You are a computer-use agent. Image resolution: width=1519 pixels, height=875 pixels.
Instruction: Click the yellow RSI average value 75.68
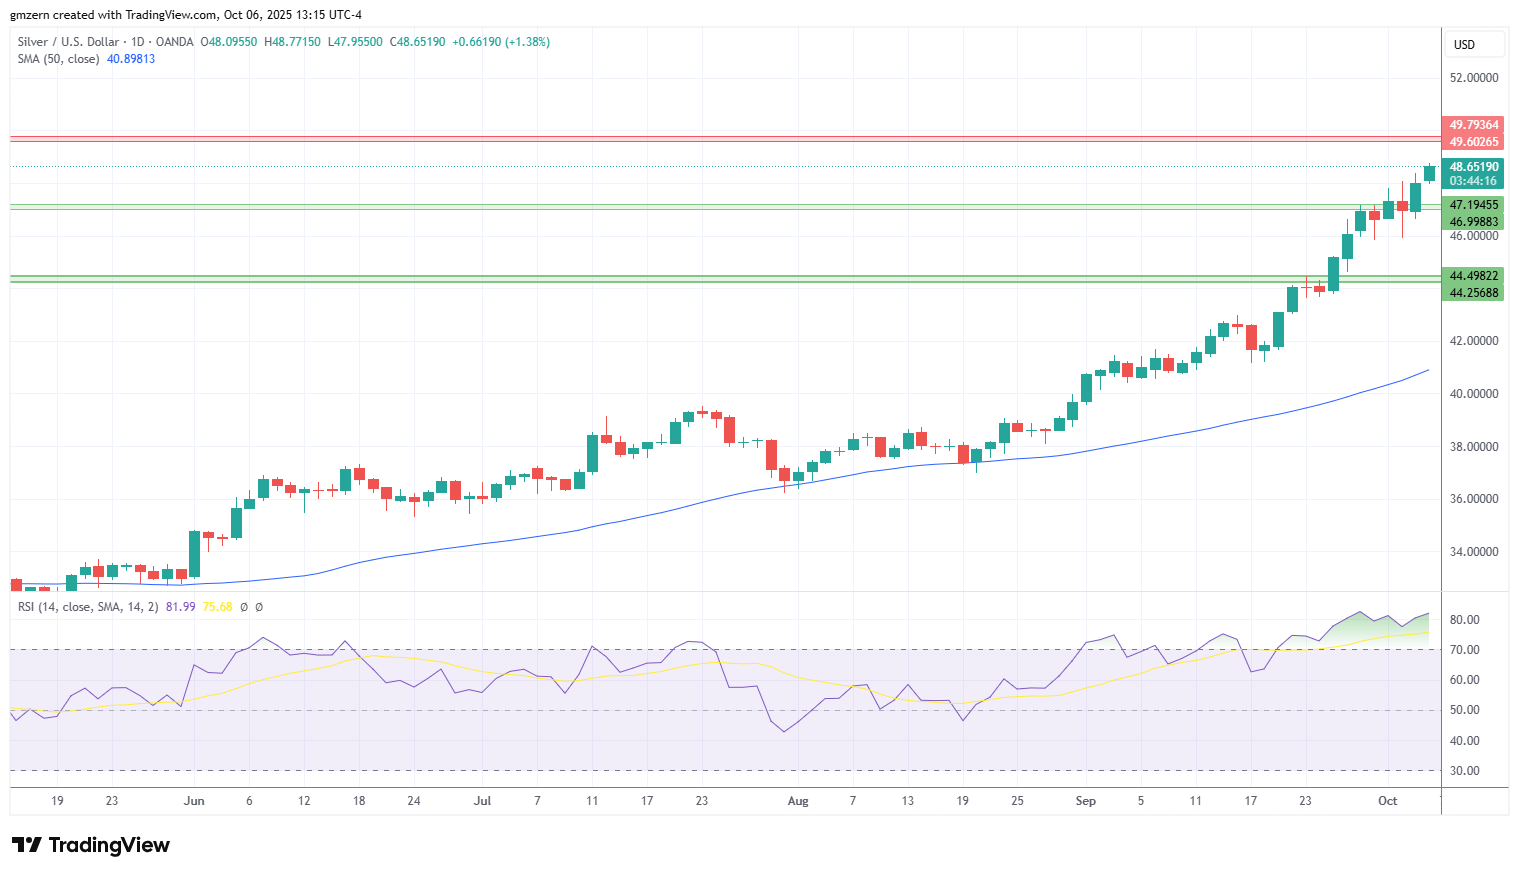click(217, 607)
